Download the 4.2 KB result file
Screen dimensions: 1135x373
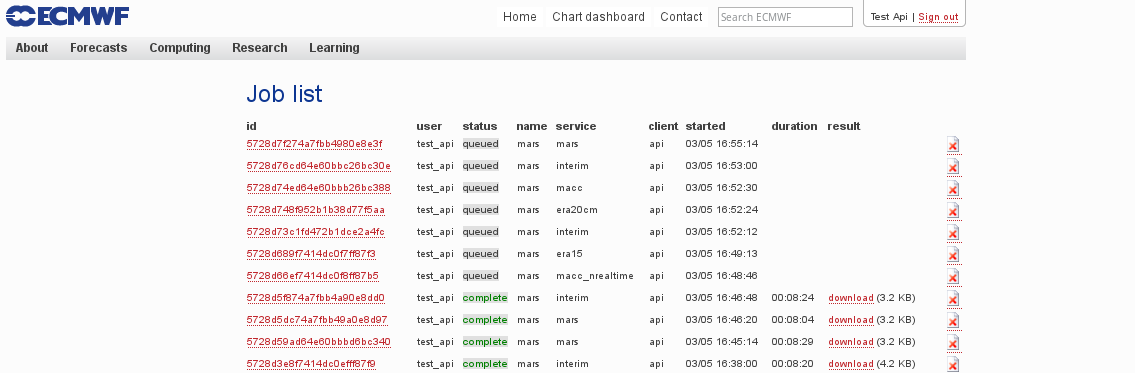pos(851,364)
